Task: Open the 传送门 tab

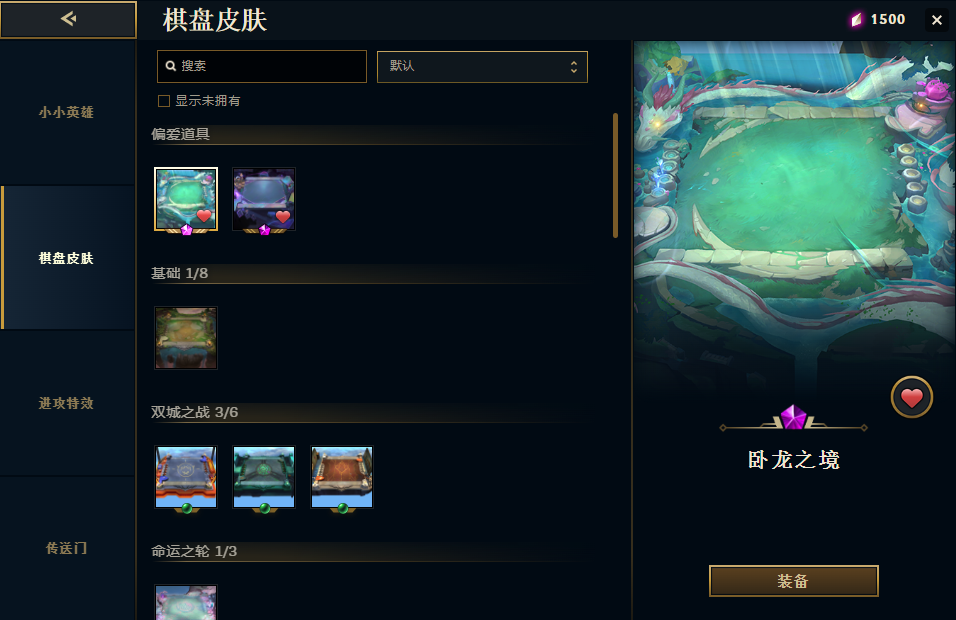Action: click(67, 548)
